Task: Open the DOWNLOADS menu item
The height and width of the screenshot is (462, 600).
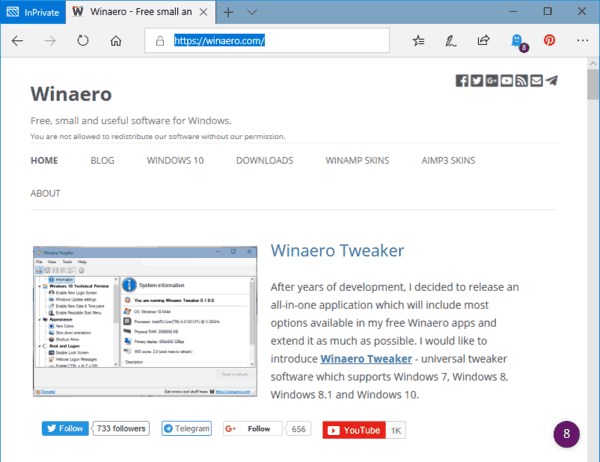Action: point(265,160)
